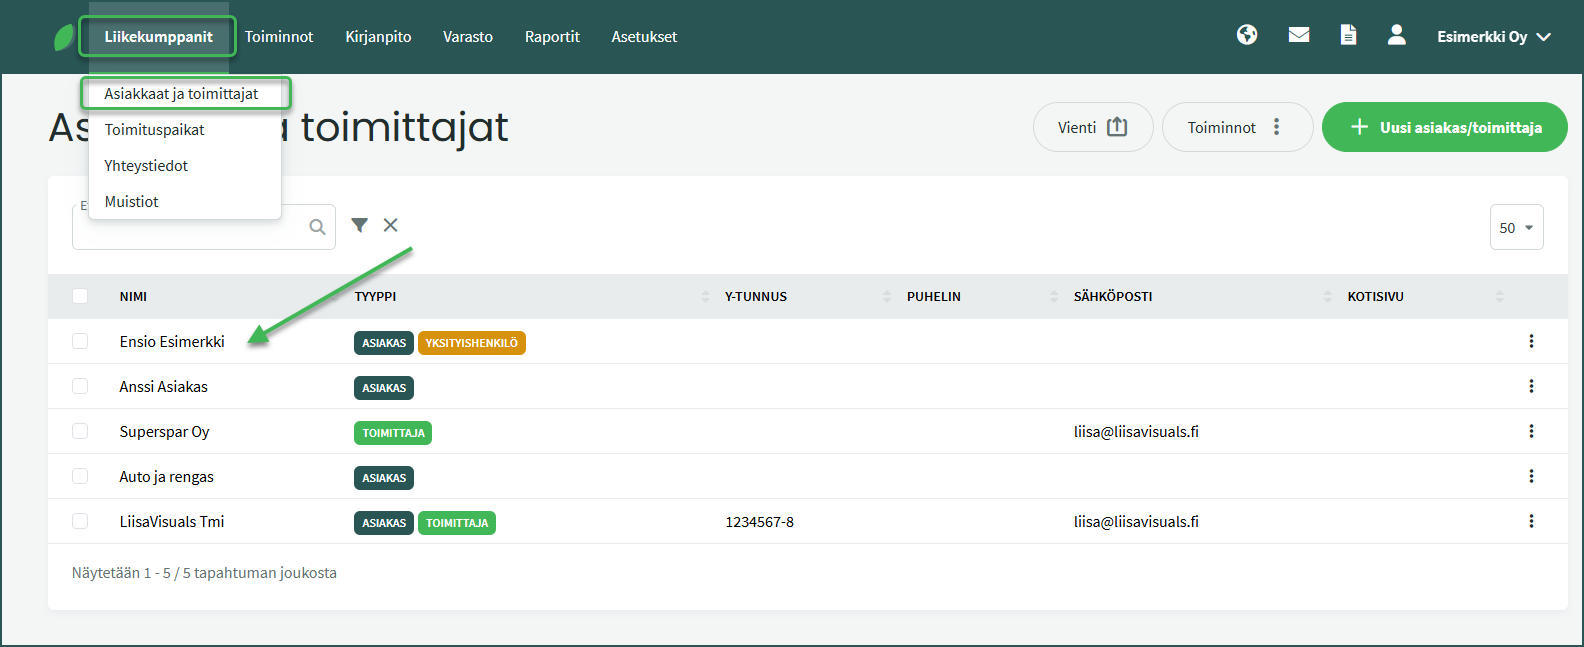Toggle the select-all checkbox in table header
This screenshot has height=647, width=1584.
(x=80, y=296)
